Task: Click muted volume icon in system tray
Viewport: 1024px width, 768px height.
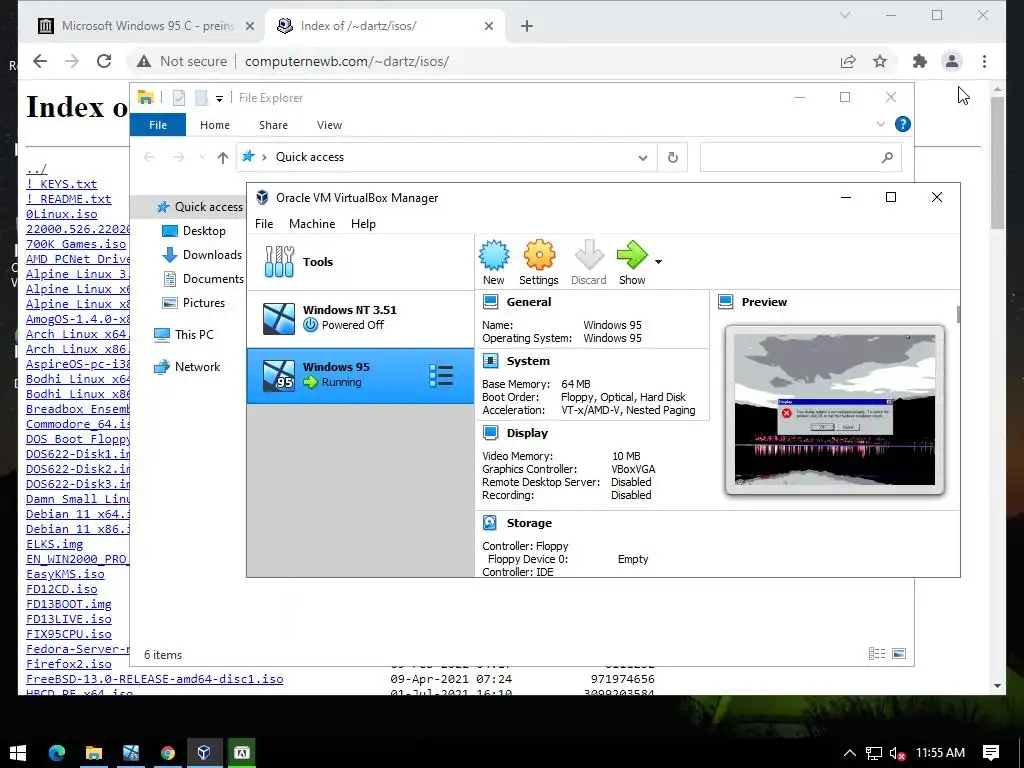Action: click(897, 753)
